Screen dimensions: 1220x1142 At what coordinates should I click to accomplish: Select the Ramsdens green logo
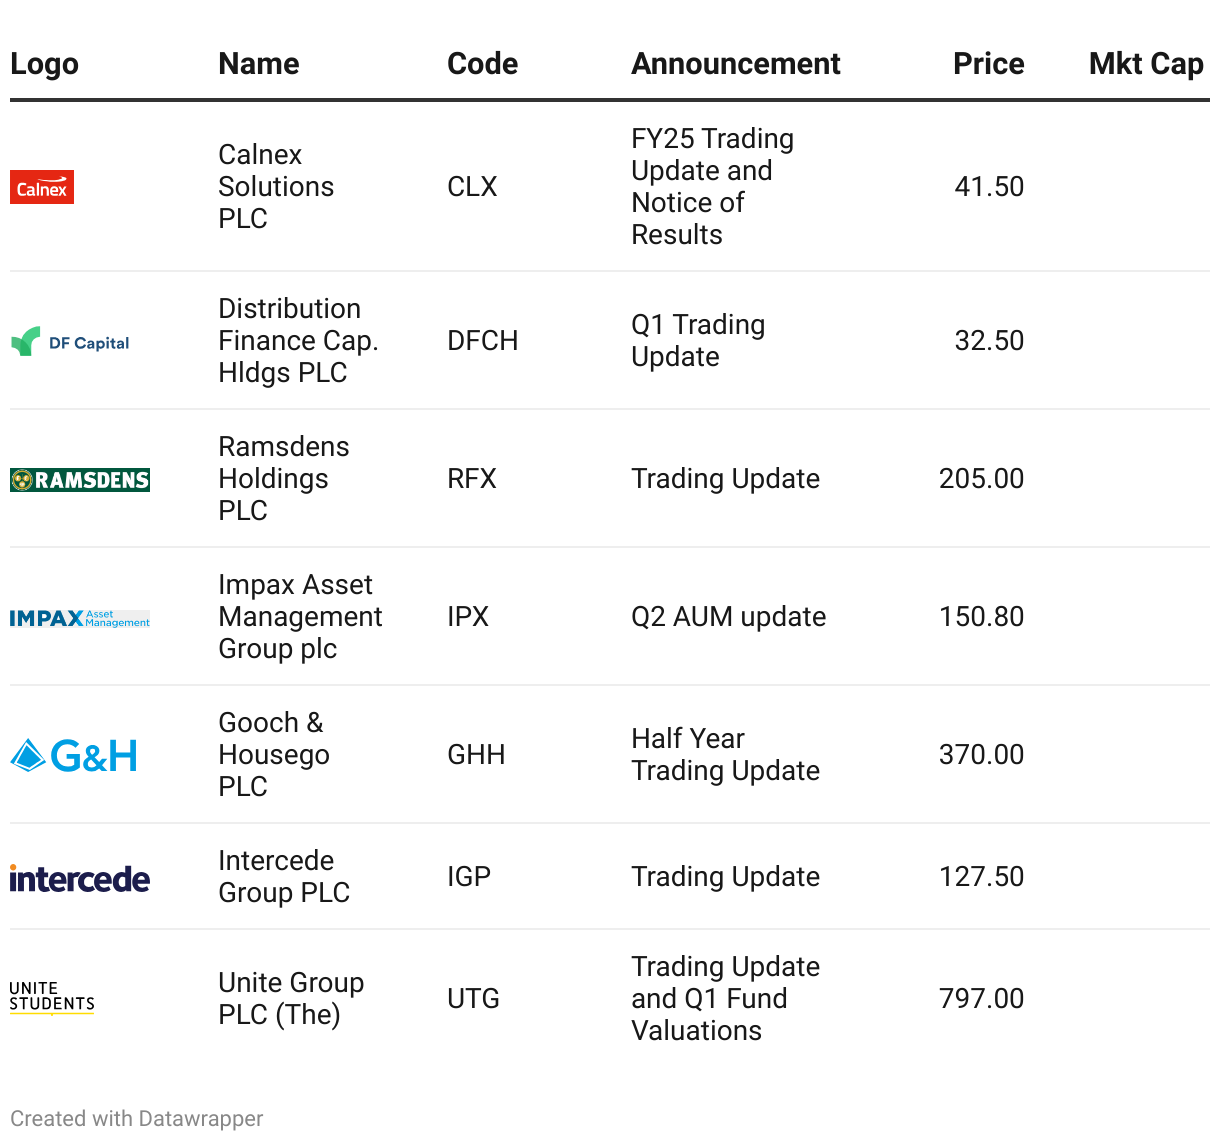80,480
